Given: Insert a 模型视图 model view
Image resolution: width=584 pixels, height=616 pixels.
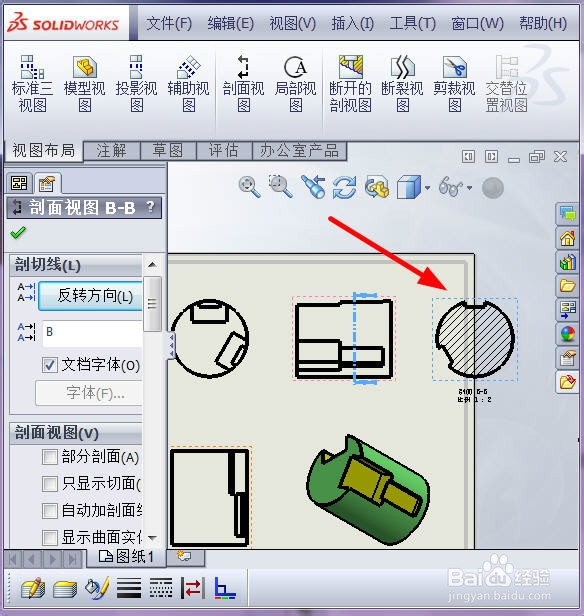Looking at the screenshot, I should pyautogui.click(x=84, y=84).
